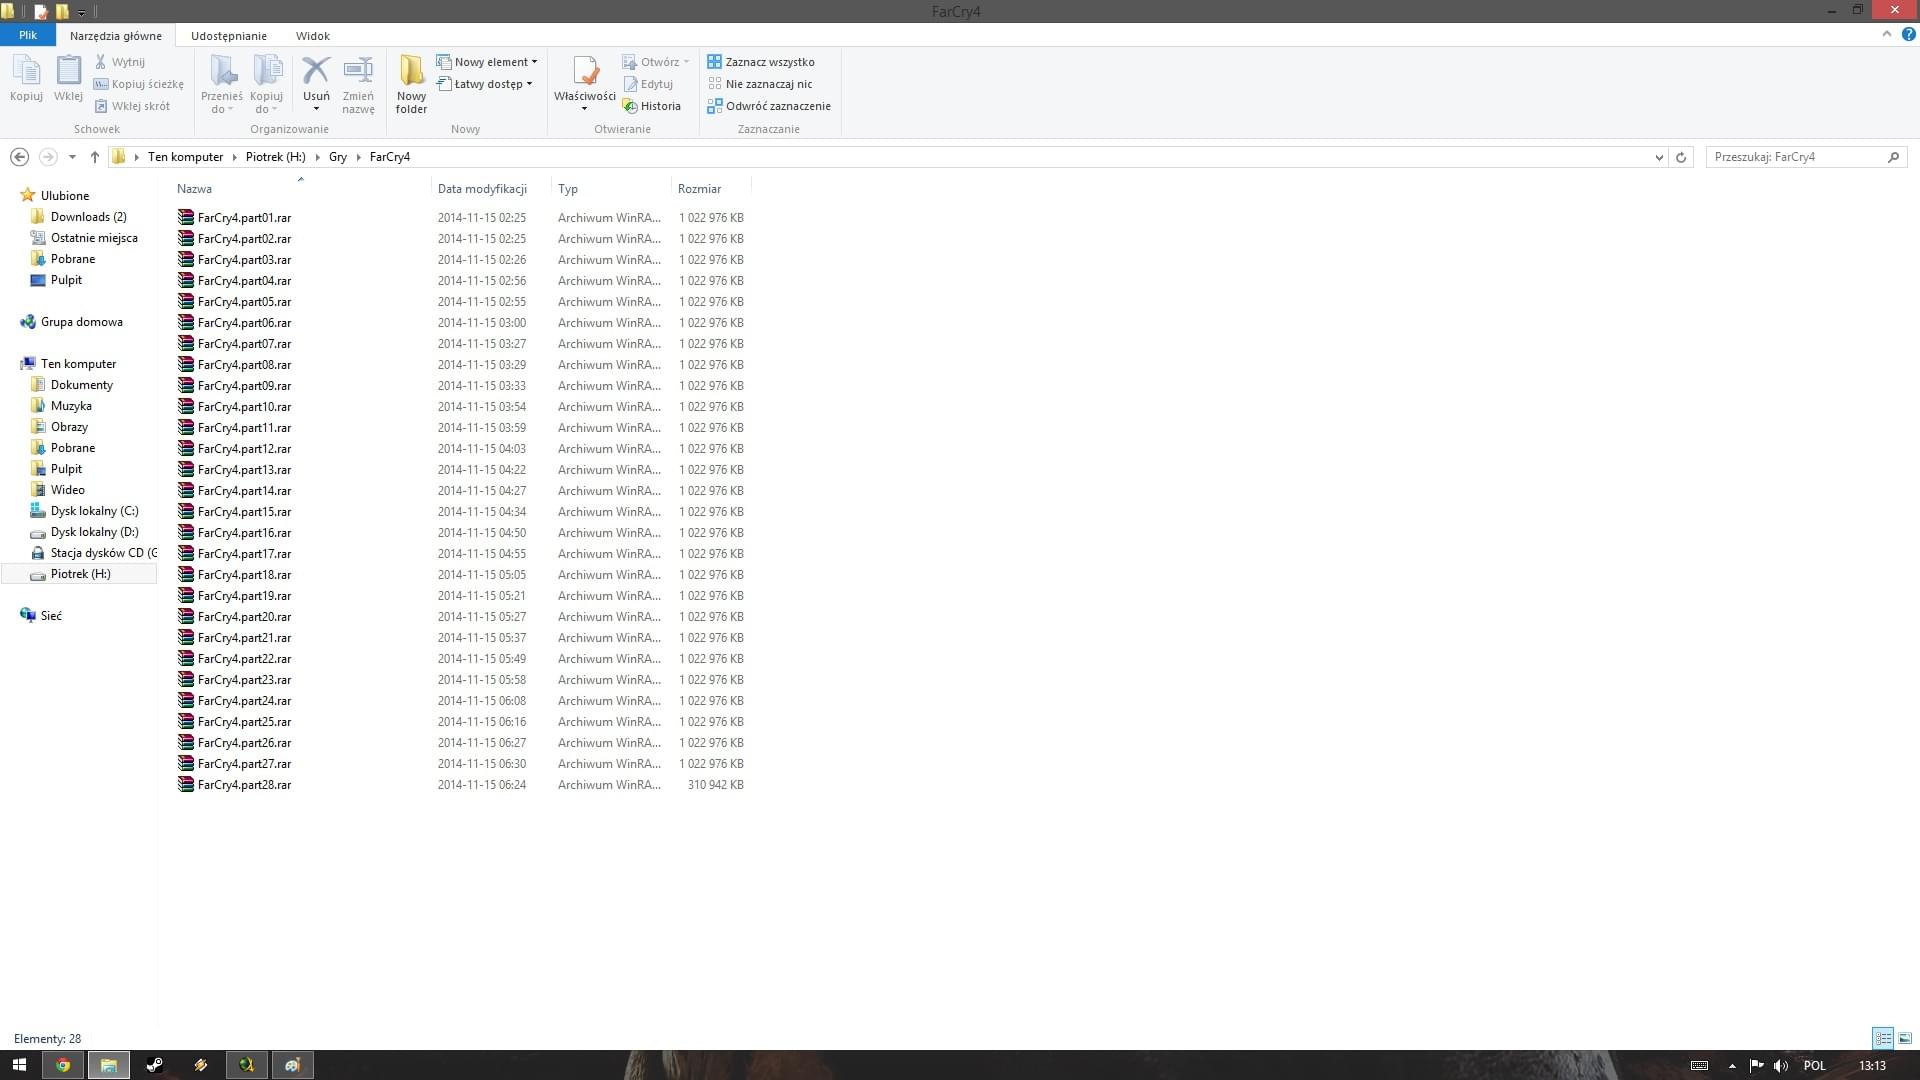This screenshot has height=1080, width=1920.
Task: Open the Windows Start button
Action: click(x=19, y=1065)
